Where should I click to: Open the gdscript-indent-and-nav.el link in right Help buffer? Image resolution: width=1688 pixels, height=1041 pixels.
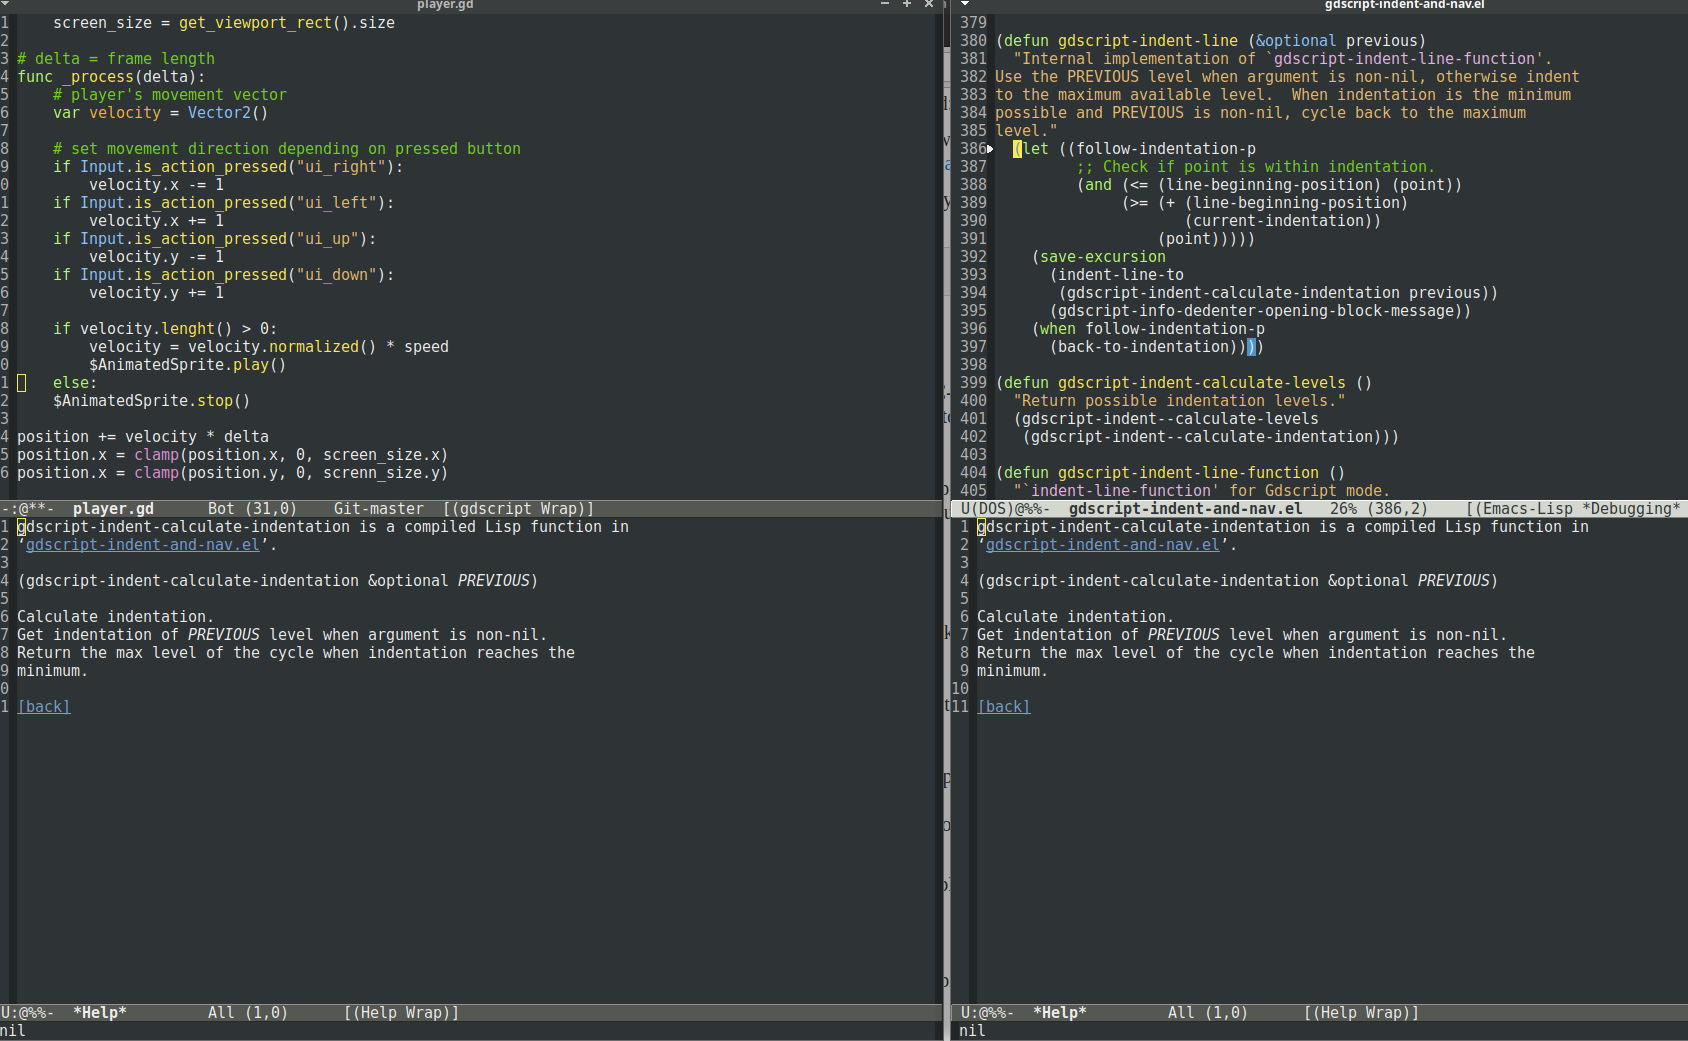pyautogui.click(x=1102, y=544)
